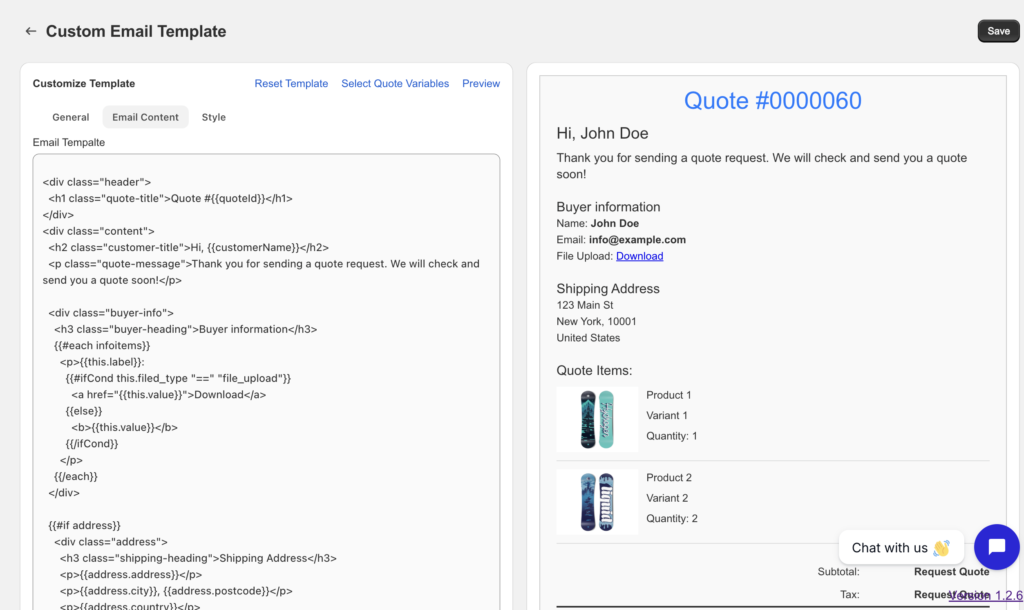Click the Product 2 snowboard thumbnail
Screen dimensions: 1024x610
(x=597, y=501)
